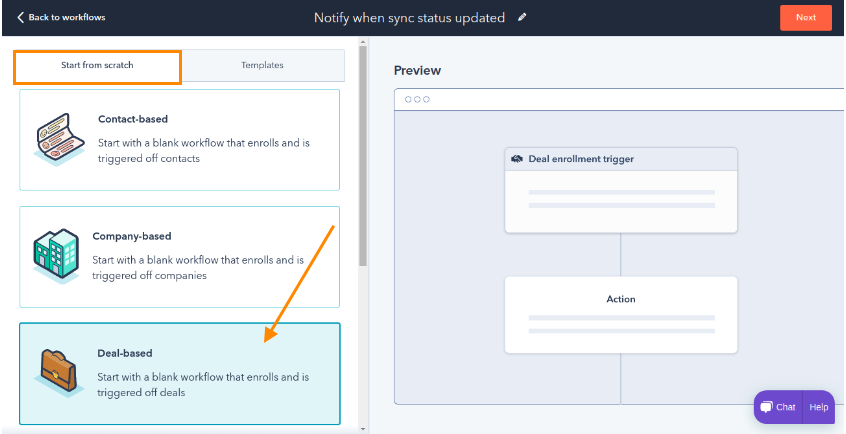Select the Contact-based workflow option

click(180, 140)
